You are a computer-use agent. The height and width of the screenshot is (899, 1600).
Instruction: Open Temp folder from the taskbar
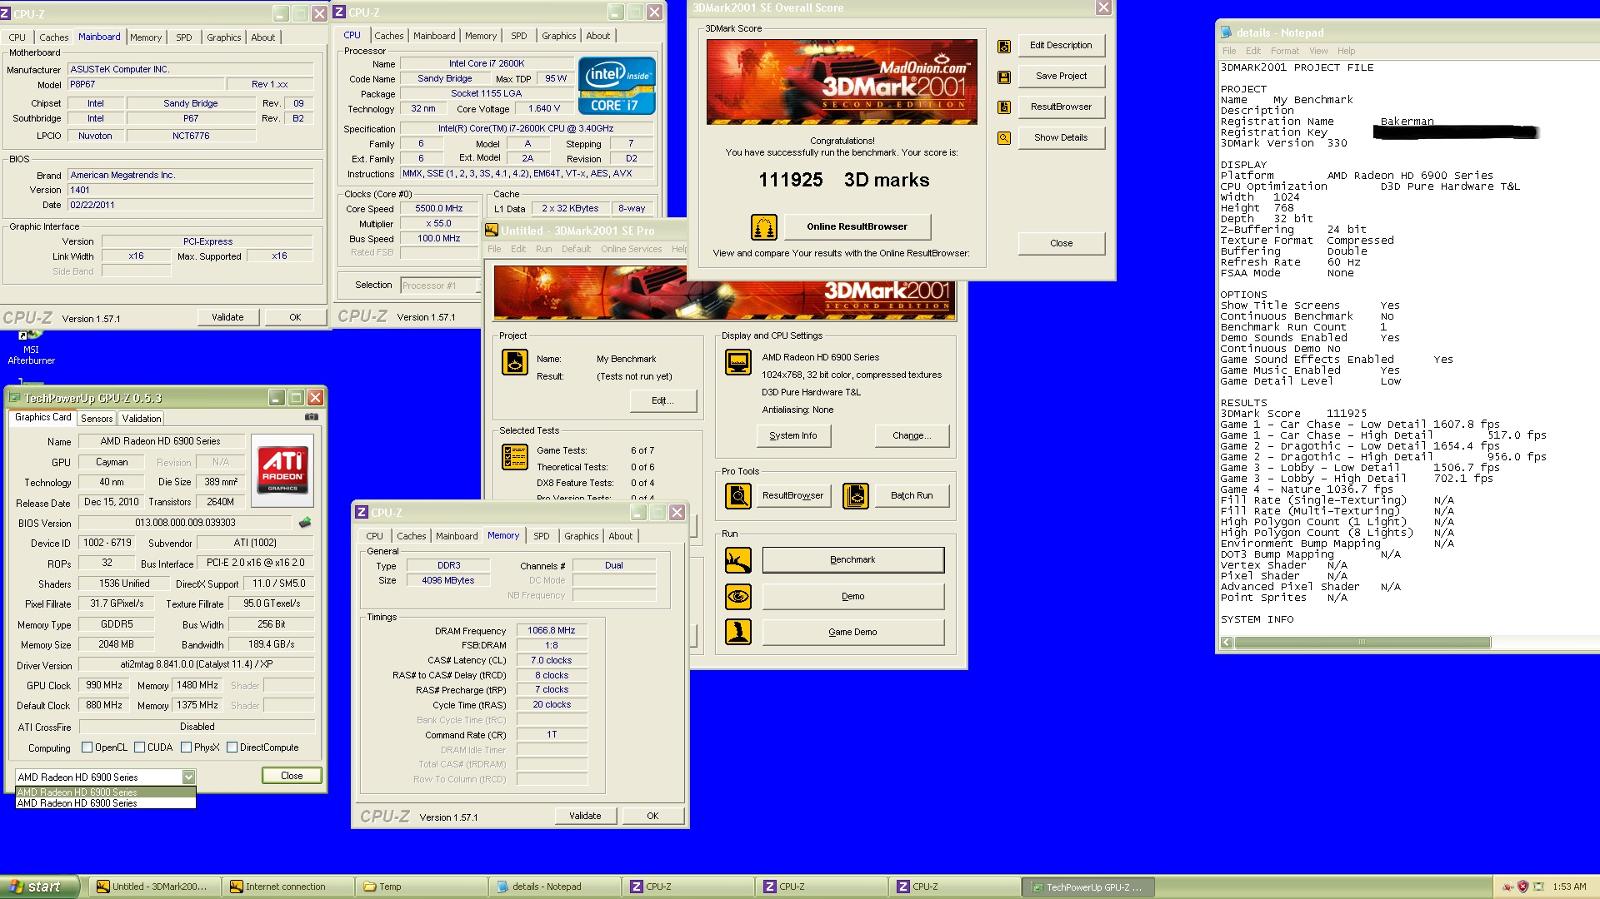419,887
